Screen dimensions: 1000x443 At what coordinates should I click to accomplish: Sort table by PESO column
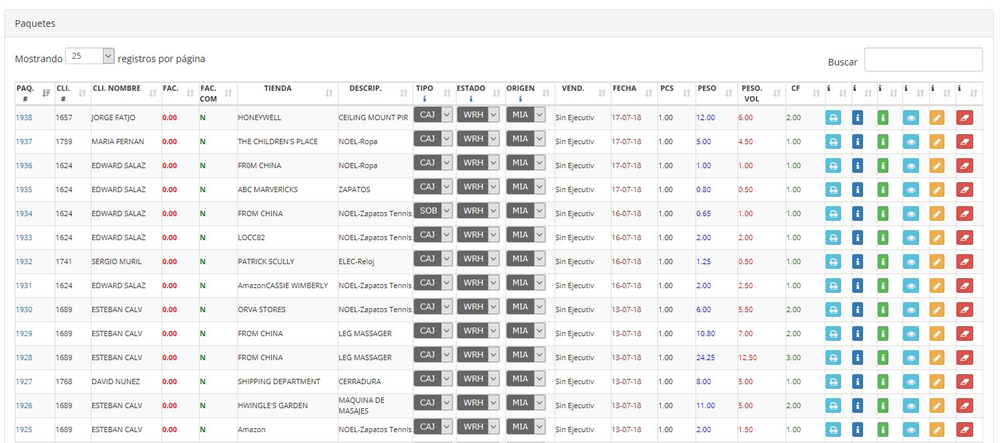(716, 93)
